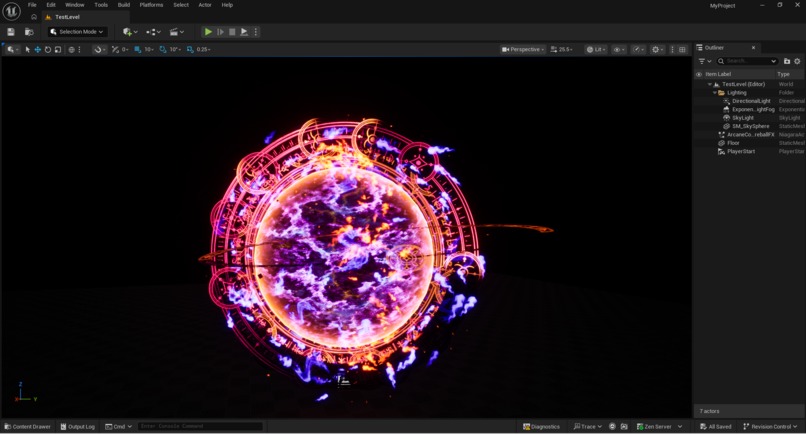Open the transform options three-dots icon

tap(79, 49)
